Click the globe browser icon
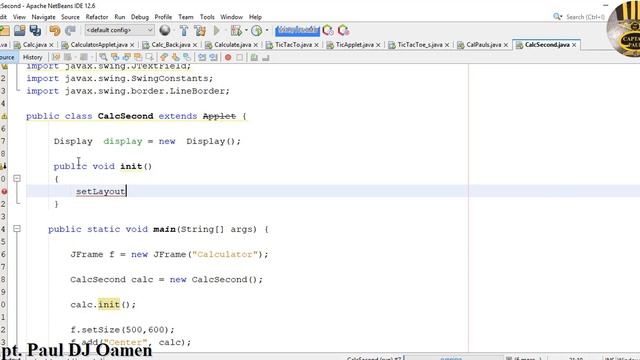The image size is (640, 360). tap(165, 30)
